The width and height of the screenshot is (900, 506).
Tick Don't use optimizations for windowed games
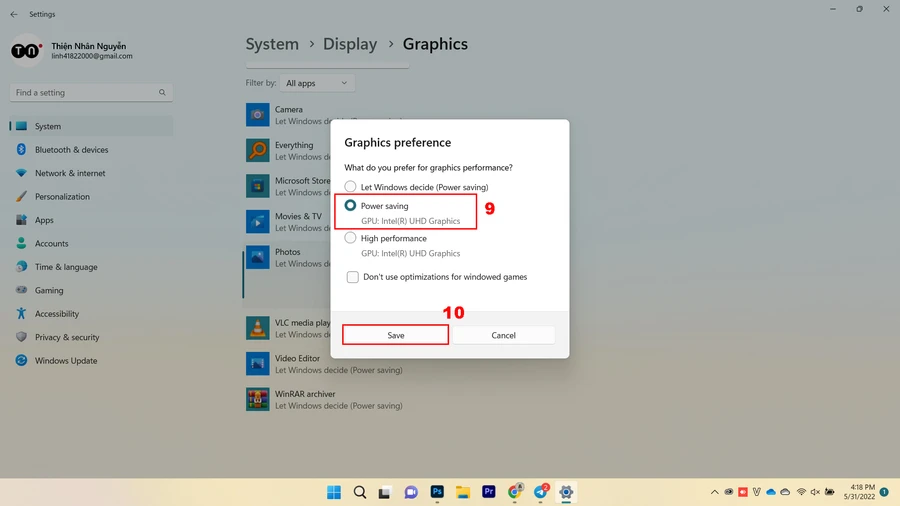click(352, 277)
